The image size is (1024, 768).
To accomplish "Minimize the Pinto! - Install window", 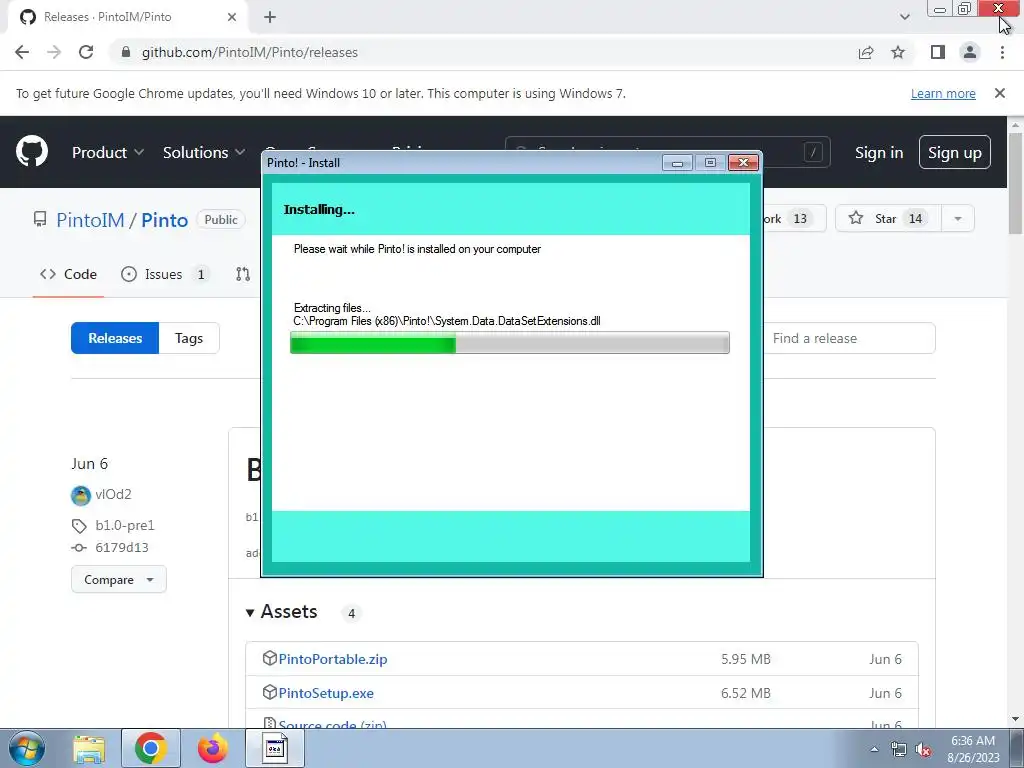I will pos(677,163).
